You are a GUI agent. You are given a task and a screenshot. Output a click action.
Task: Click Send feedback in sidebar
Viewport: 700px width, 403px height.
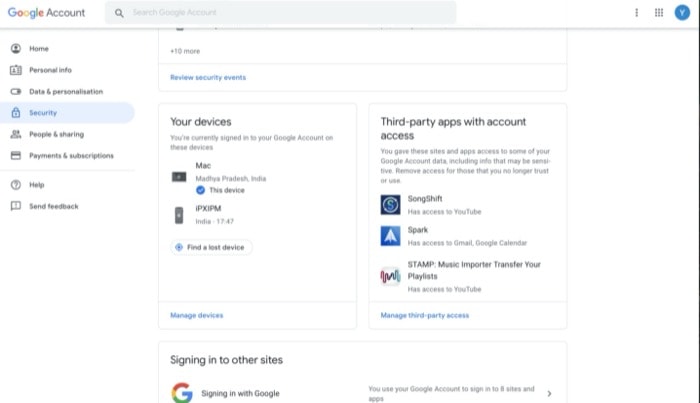point(67,206)
